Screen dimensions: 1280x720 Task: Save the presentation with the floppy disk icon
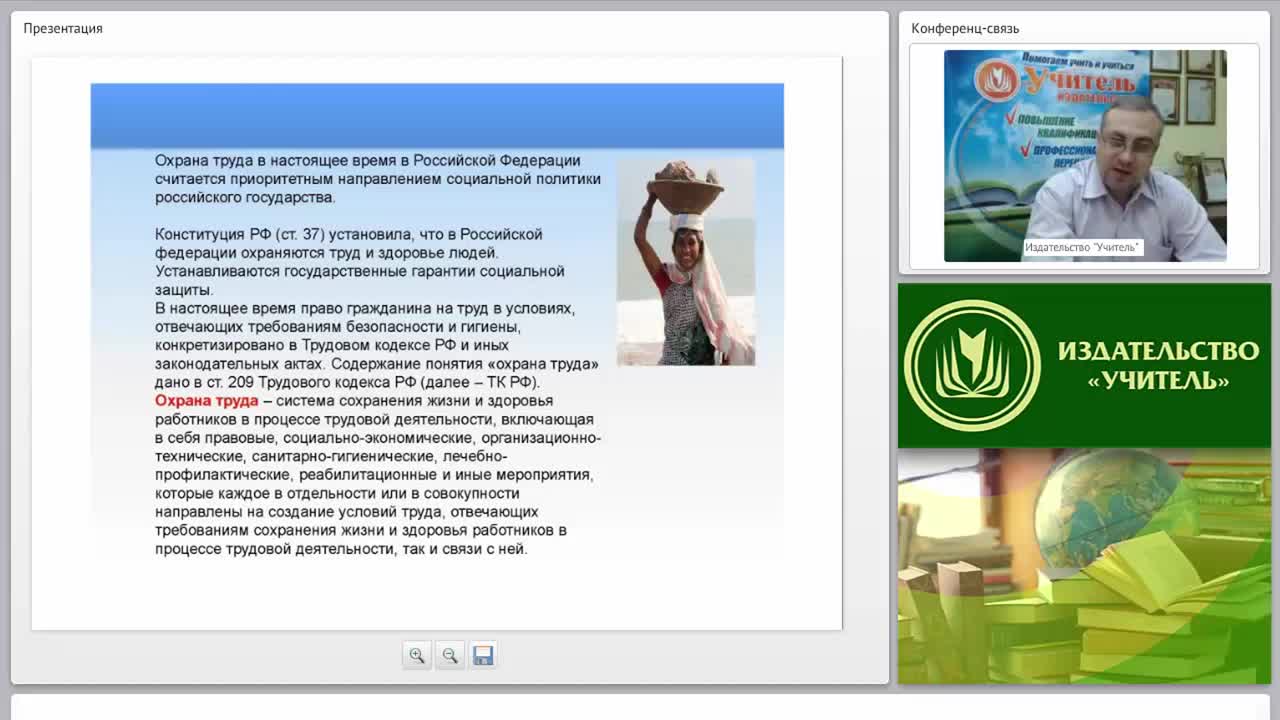(x=483, y=655)
